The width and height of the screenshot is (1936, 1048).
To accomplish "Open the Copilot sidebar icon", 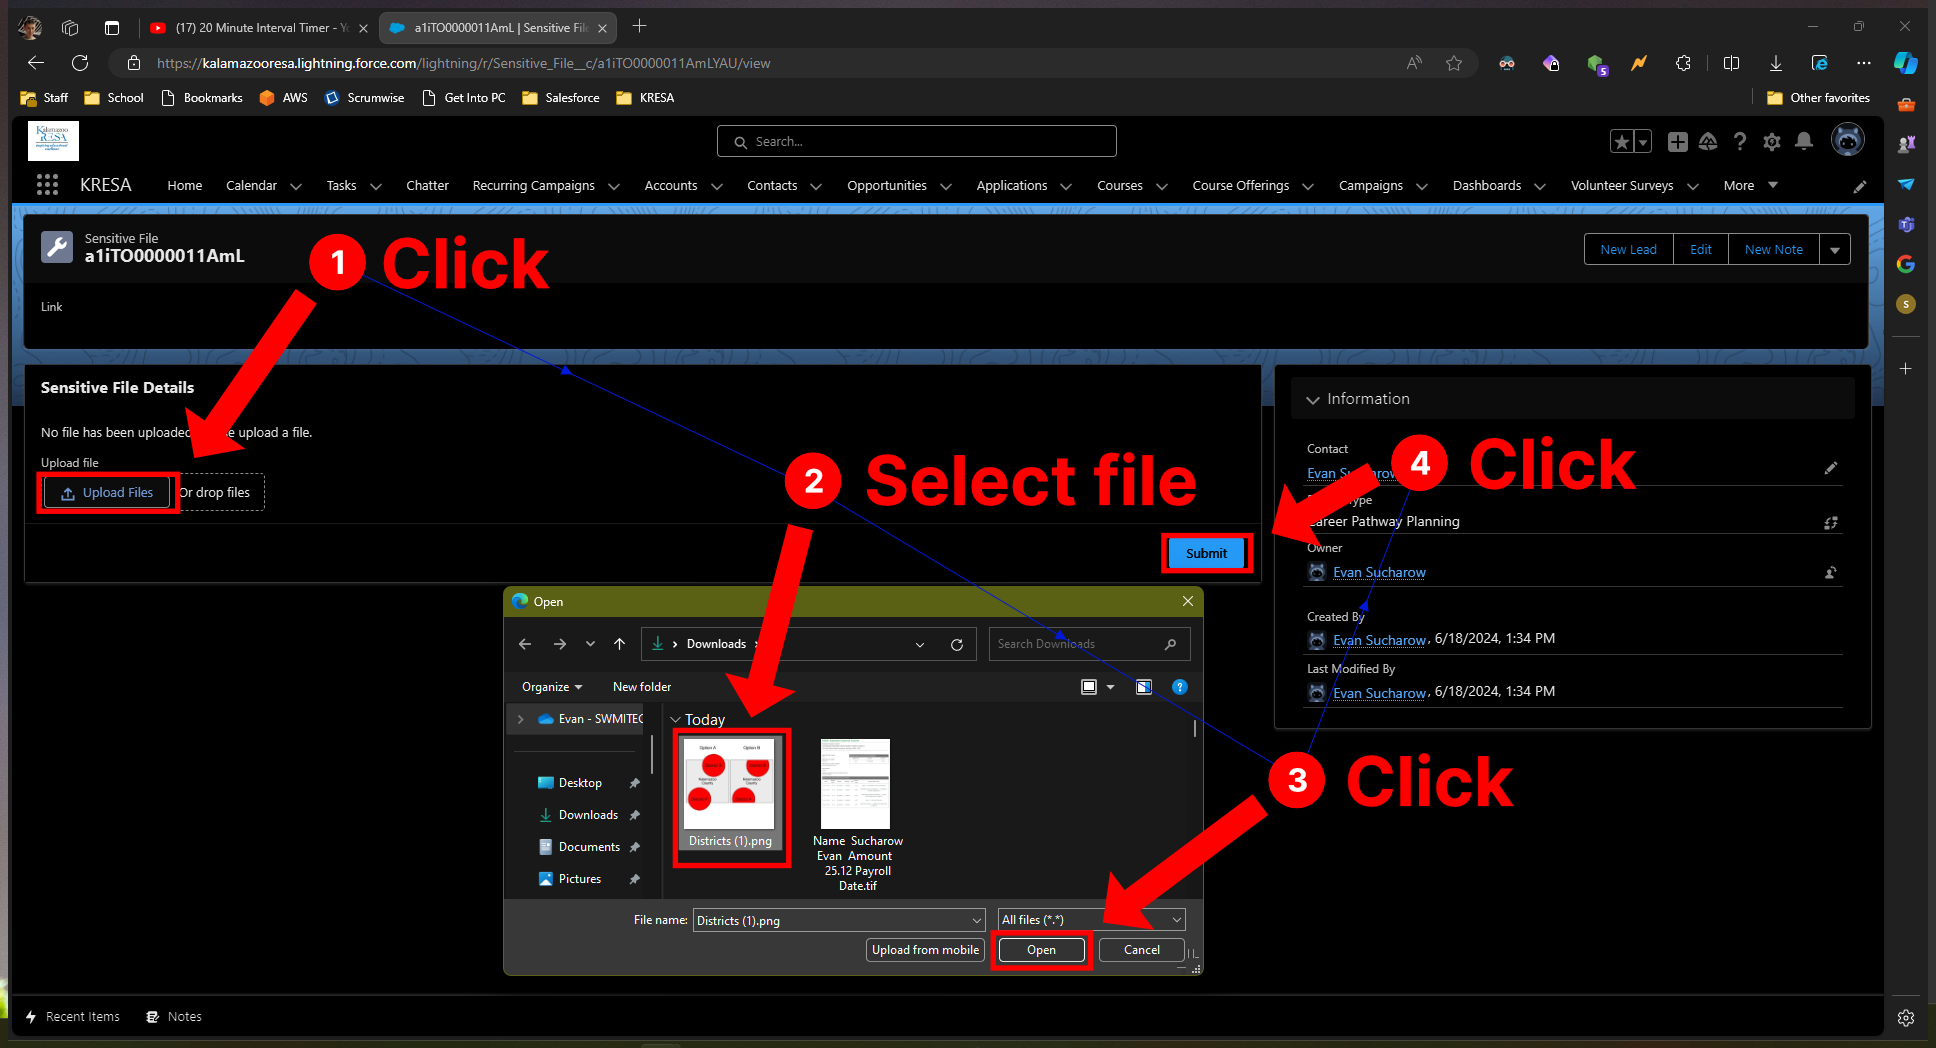I will [1906, 63].
